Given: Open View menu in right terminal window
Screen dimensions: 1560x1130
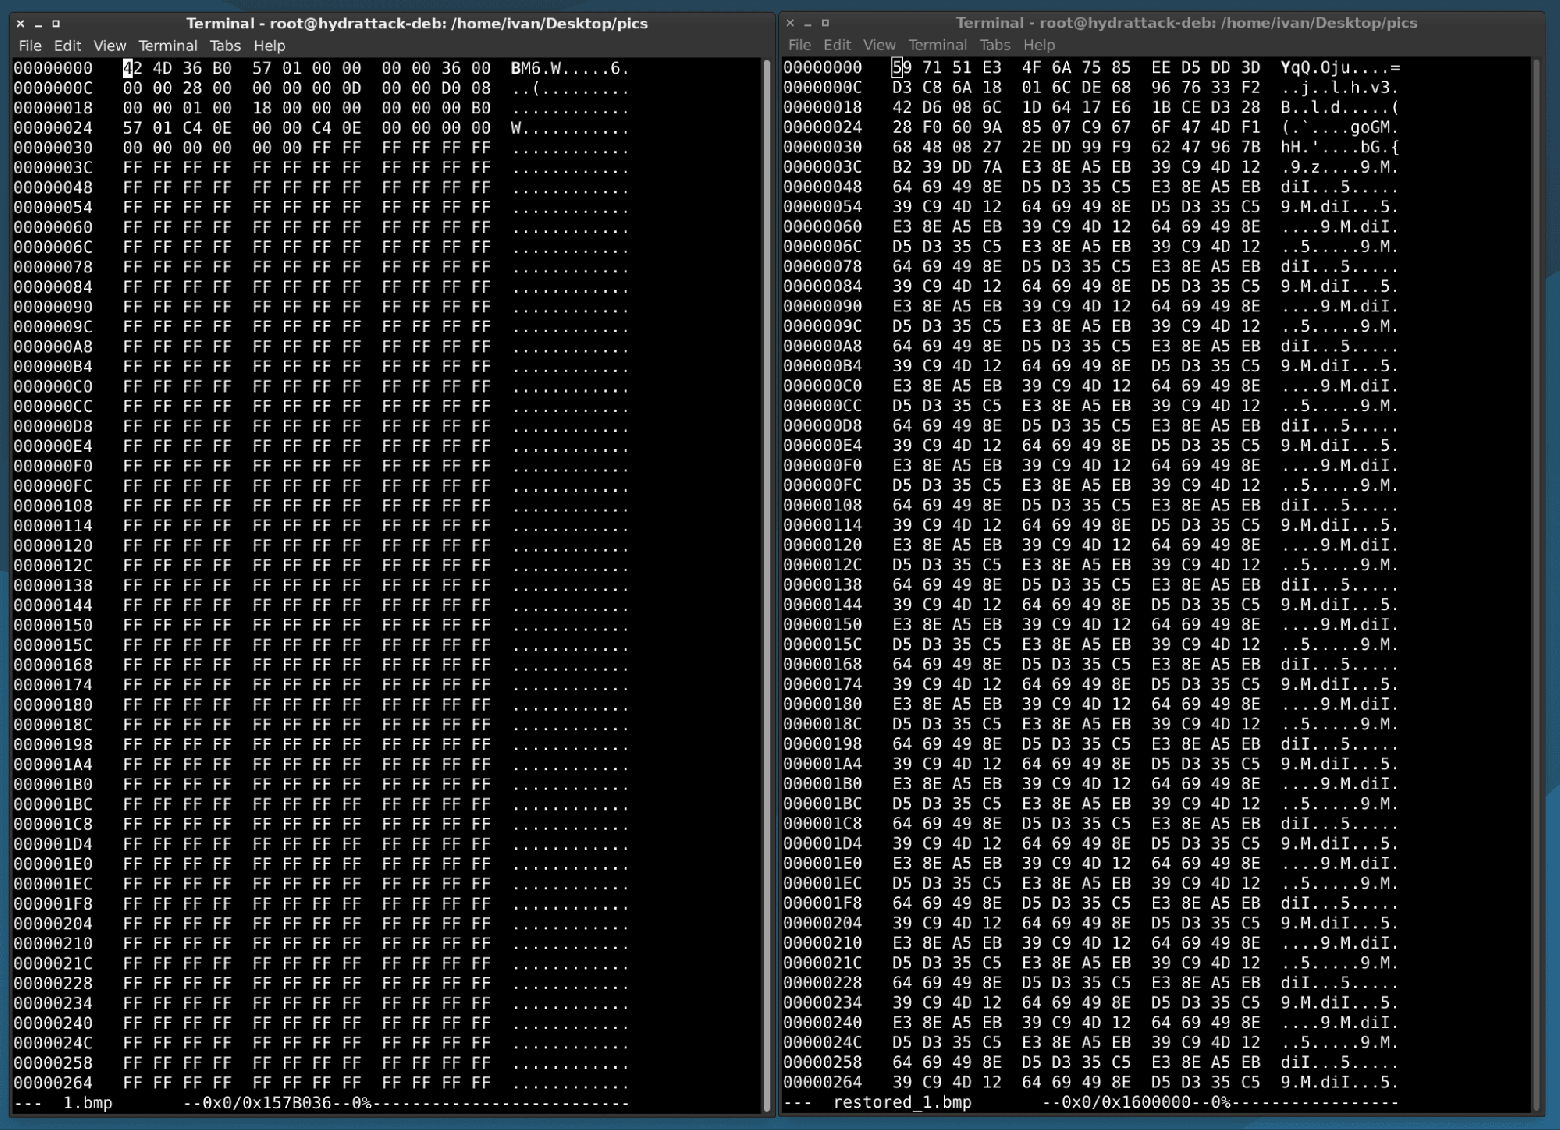Looking at the screenshot, I should tap(879, 45).
